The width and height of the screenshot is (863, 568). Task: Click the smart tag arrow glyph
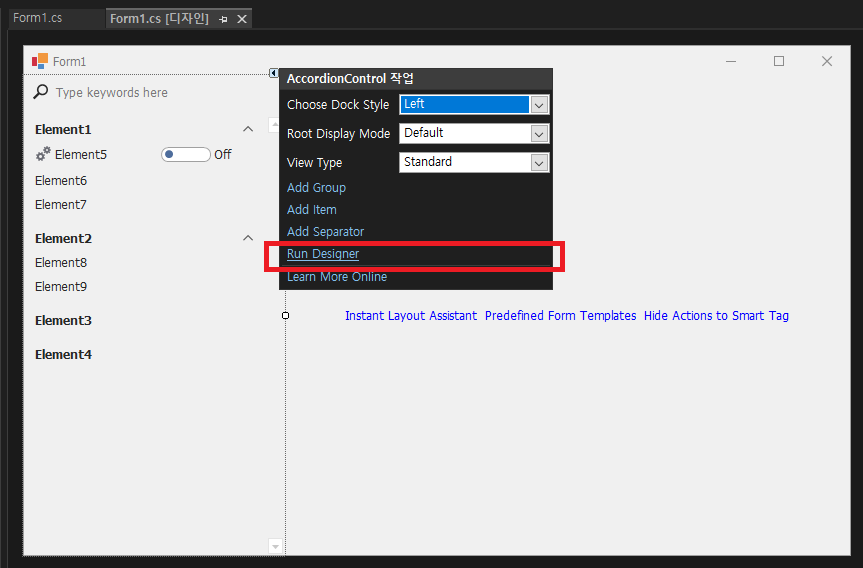coord(274,73)
